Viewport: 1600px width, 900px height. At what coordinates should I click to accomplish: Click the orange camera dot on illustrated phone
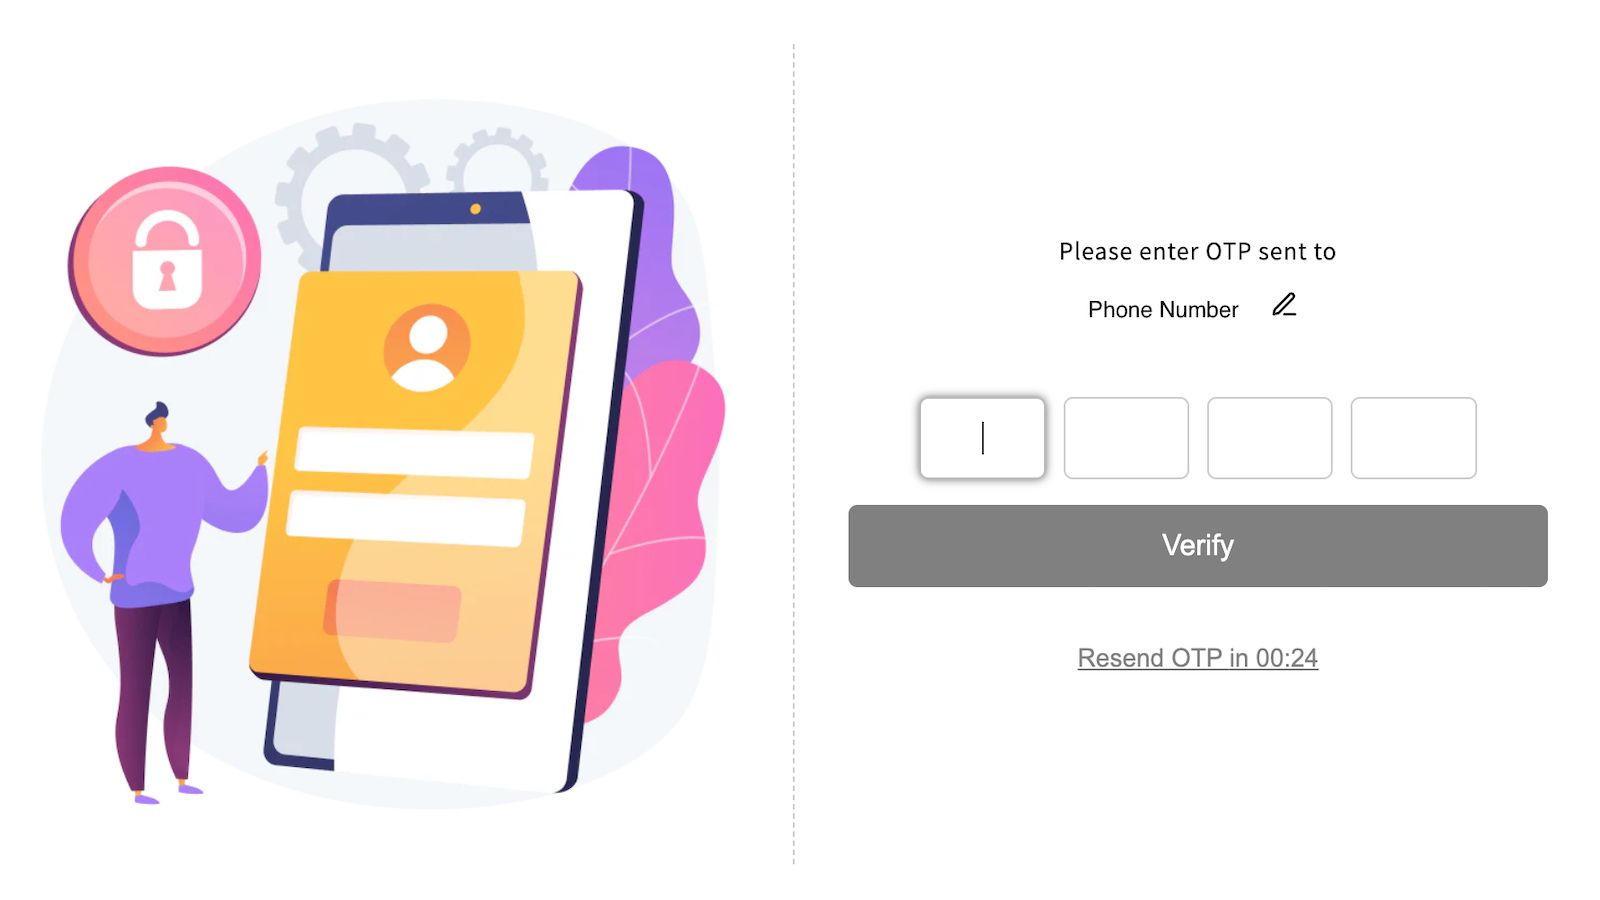[x=475, y=209]
